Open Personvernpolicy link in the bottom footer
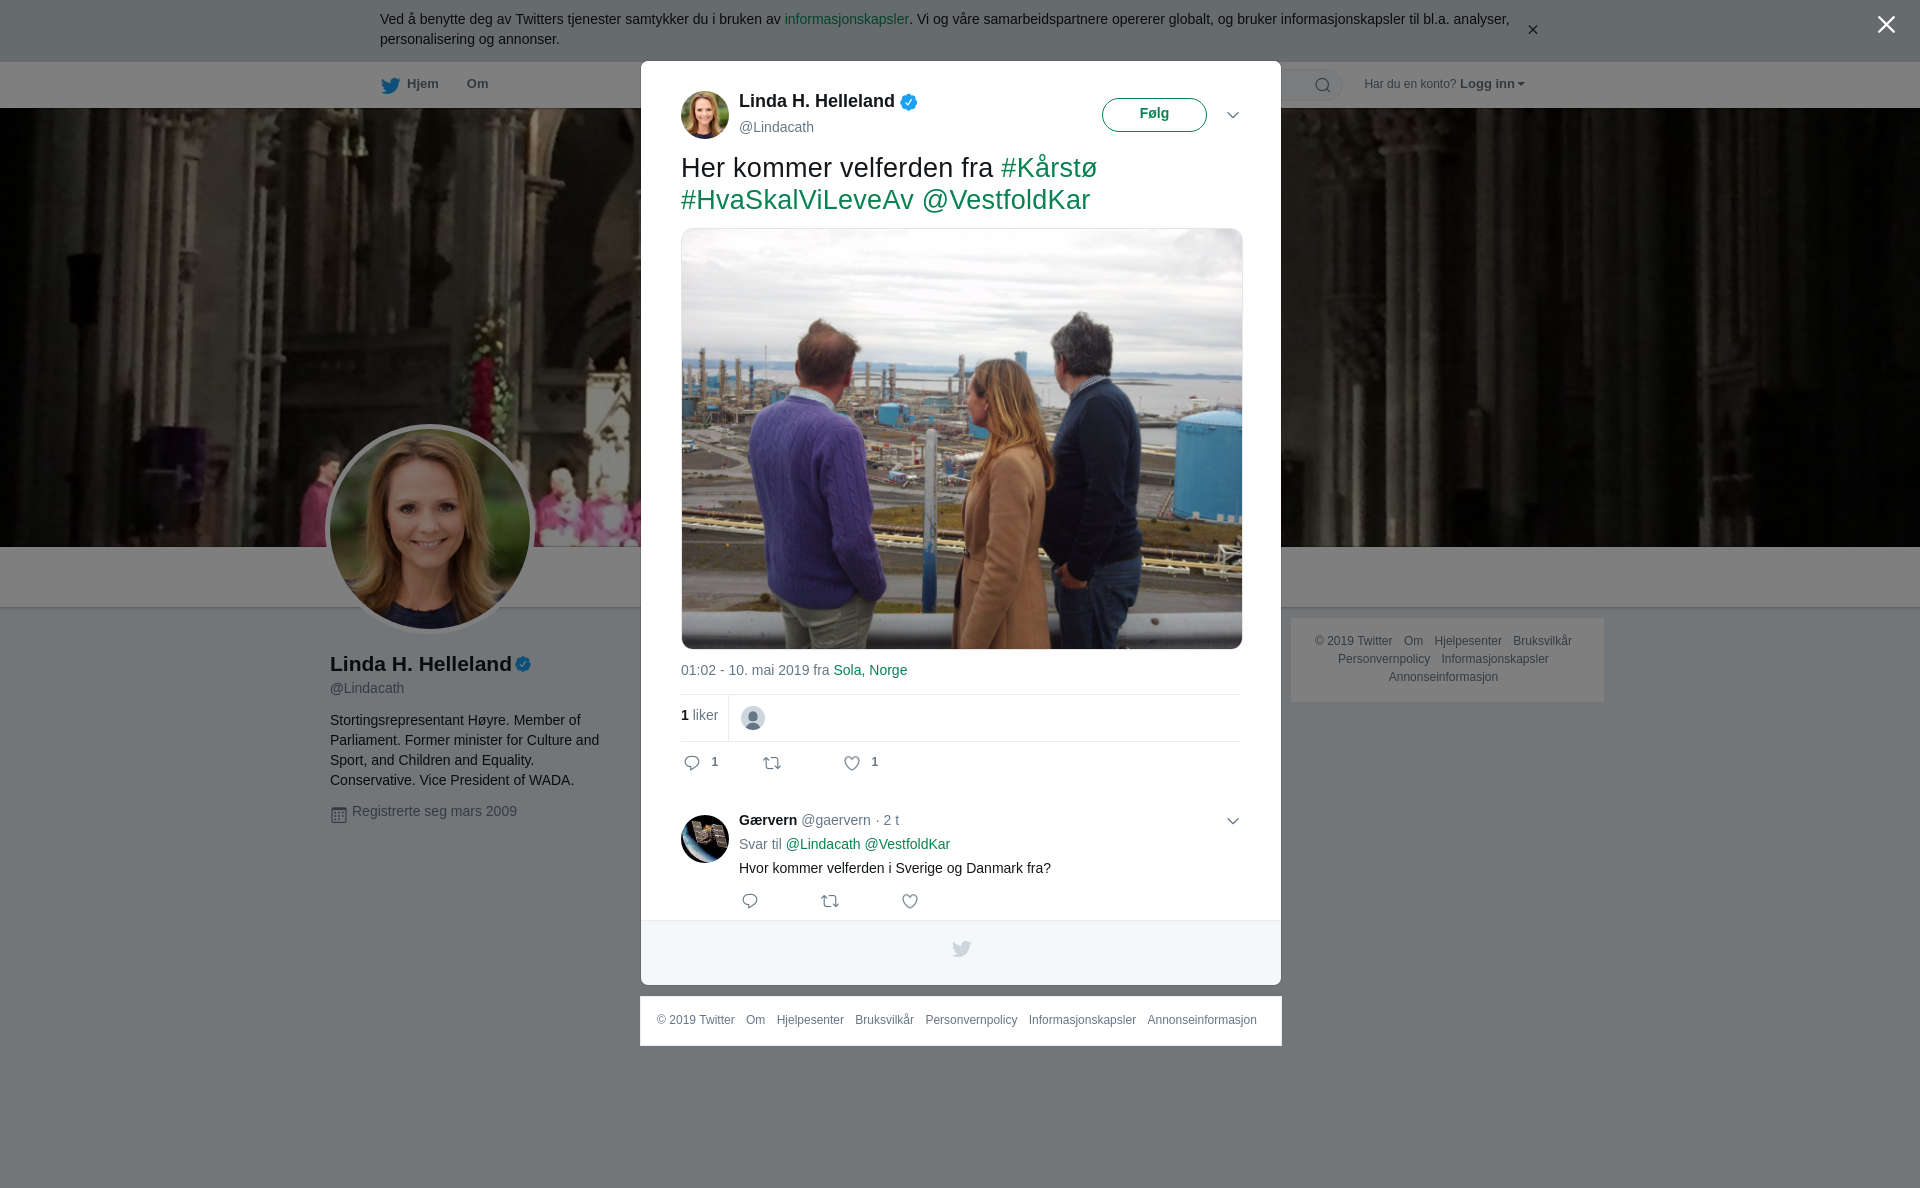The height and width of the screenshot is (1188, 1920). (971, 1020)
